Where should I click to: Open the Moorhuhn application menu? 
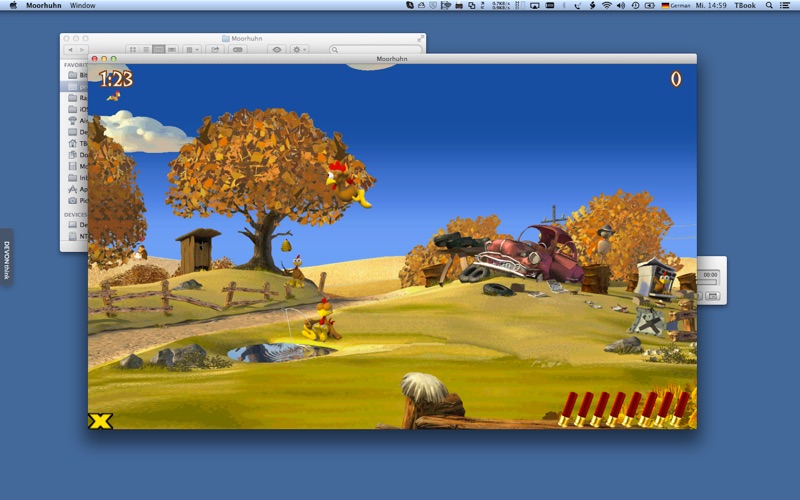point(43,5)
